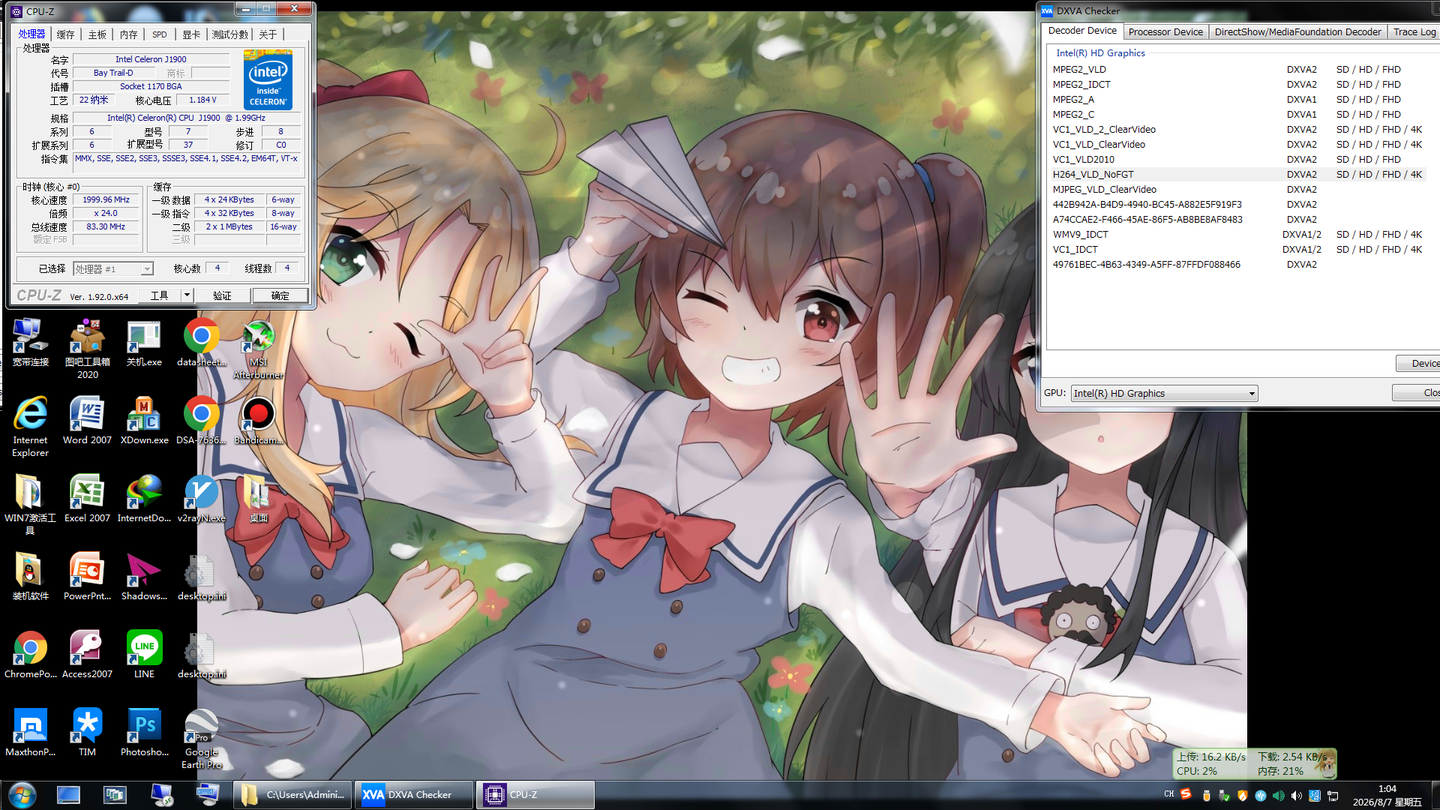This screenshot has height=810, width=1440.
Task: Select the Photosho... desktop shortcut
Action: coord(144,733)
